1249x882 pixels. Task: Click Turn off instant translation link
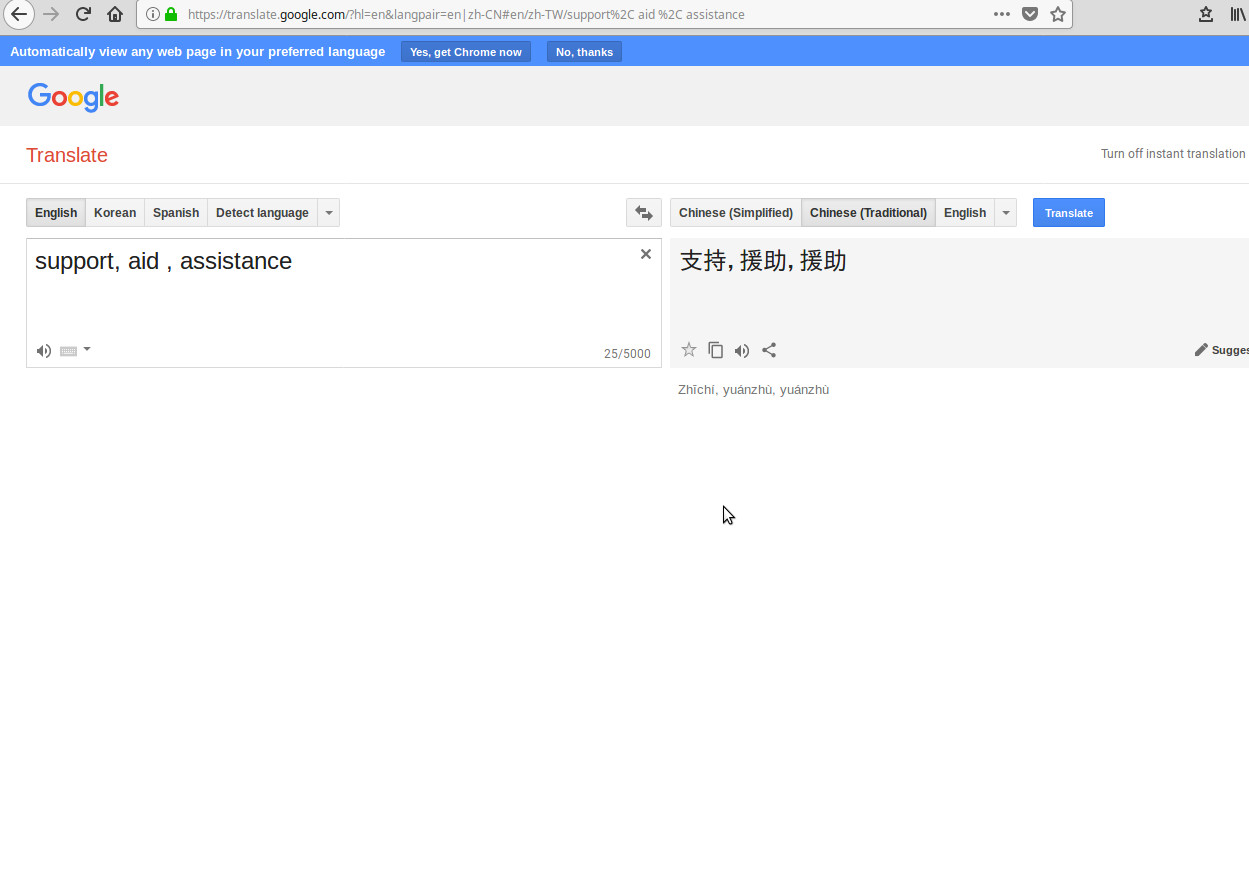(1172, 154)
